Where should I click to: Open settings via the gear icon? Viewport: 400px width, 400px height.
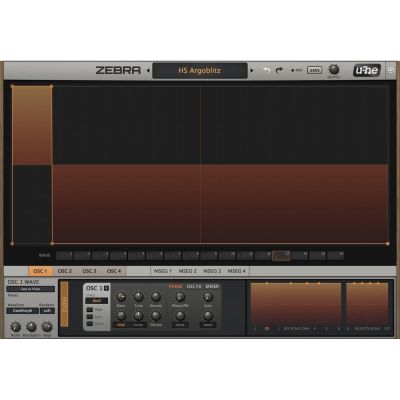[x=391, y=70]
